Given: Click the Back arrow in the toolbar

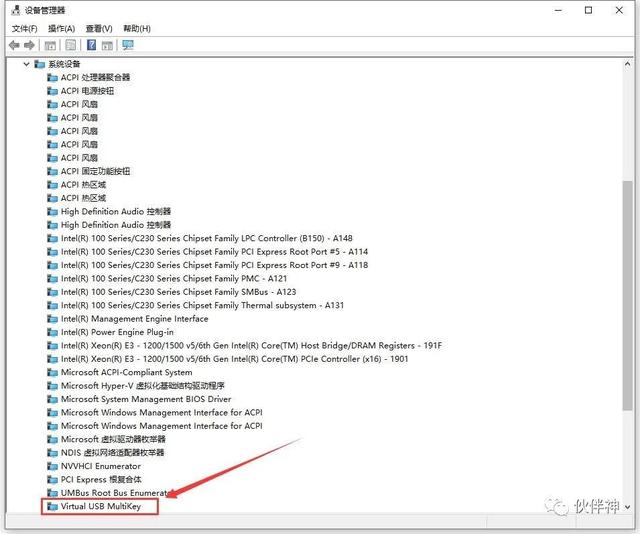Looking at the screenshot, I should (x=14, y=45).
